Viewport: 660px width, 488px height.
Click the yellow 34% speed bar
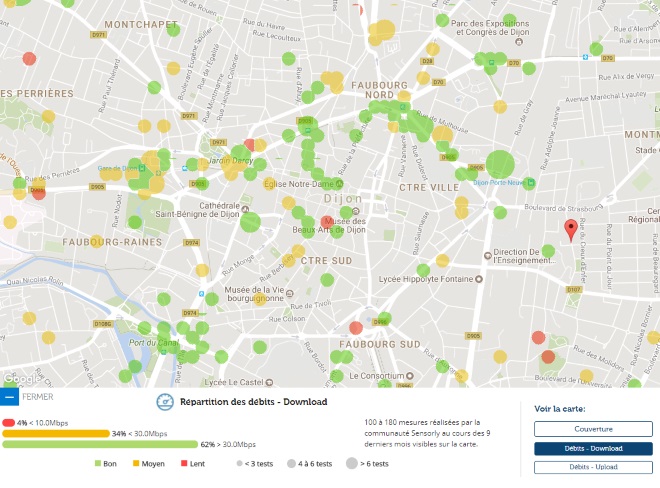[56, 433]
